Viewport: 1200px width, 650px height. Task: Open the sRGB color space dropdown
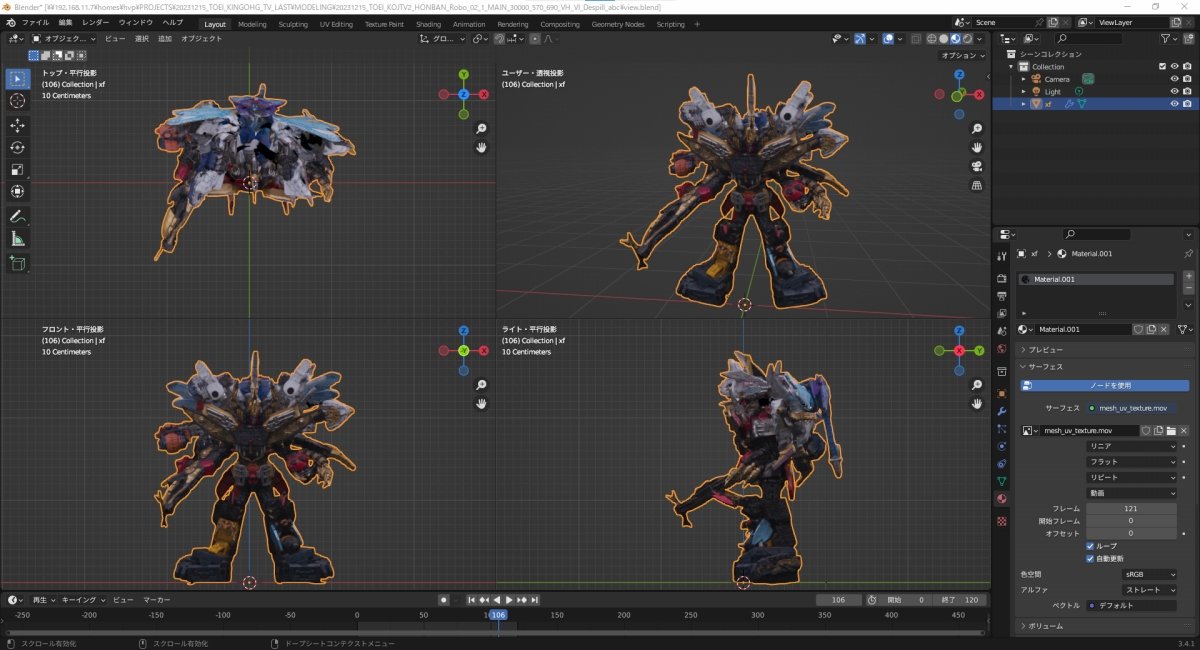1149,575
